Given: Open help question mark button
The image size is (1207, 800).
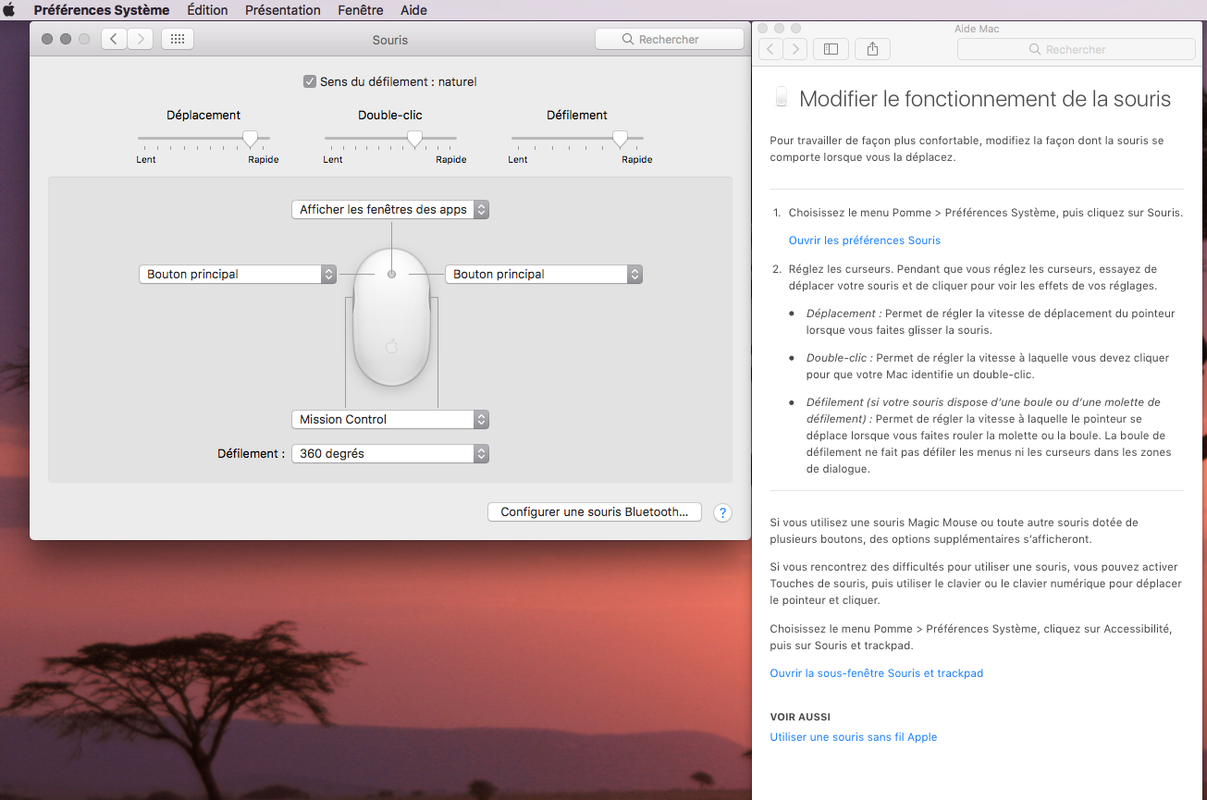Looking at the screenshot, I should click(x=723, y=513).
